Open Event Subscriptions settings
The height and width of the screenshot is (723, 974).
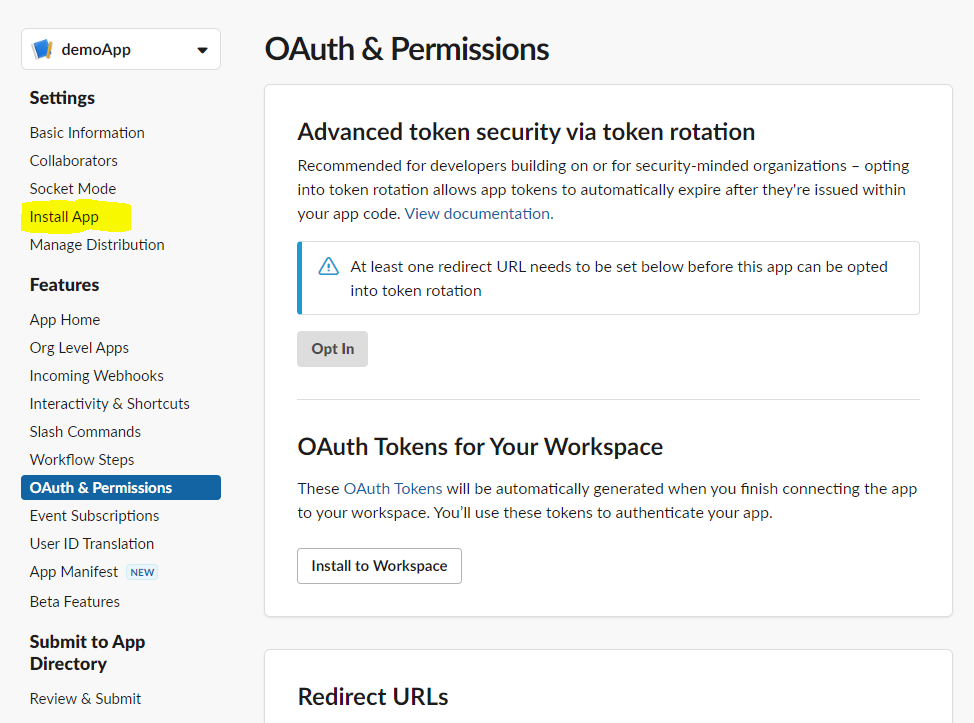pos(94,516)
